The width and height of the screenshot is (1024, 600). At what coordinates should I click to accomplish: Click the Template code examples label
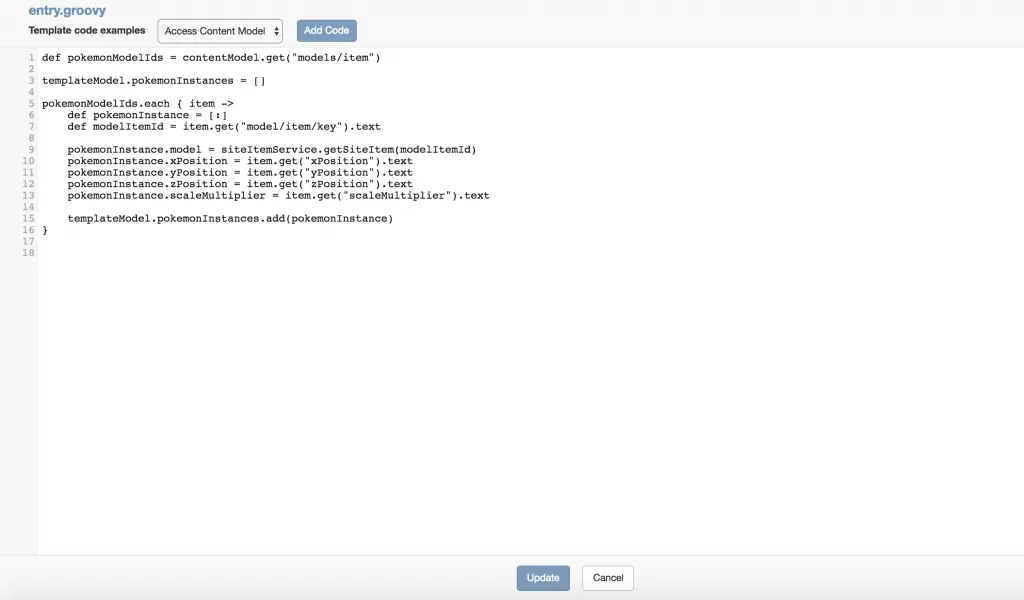(x=86, y=31)
